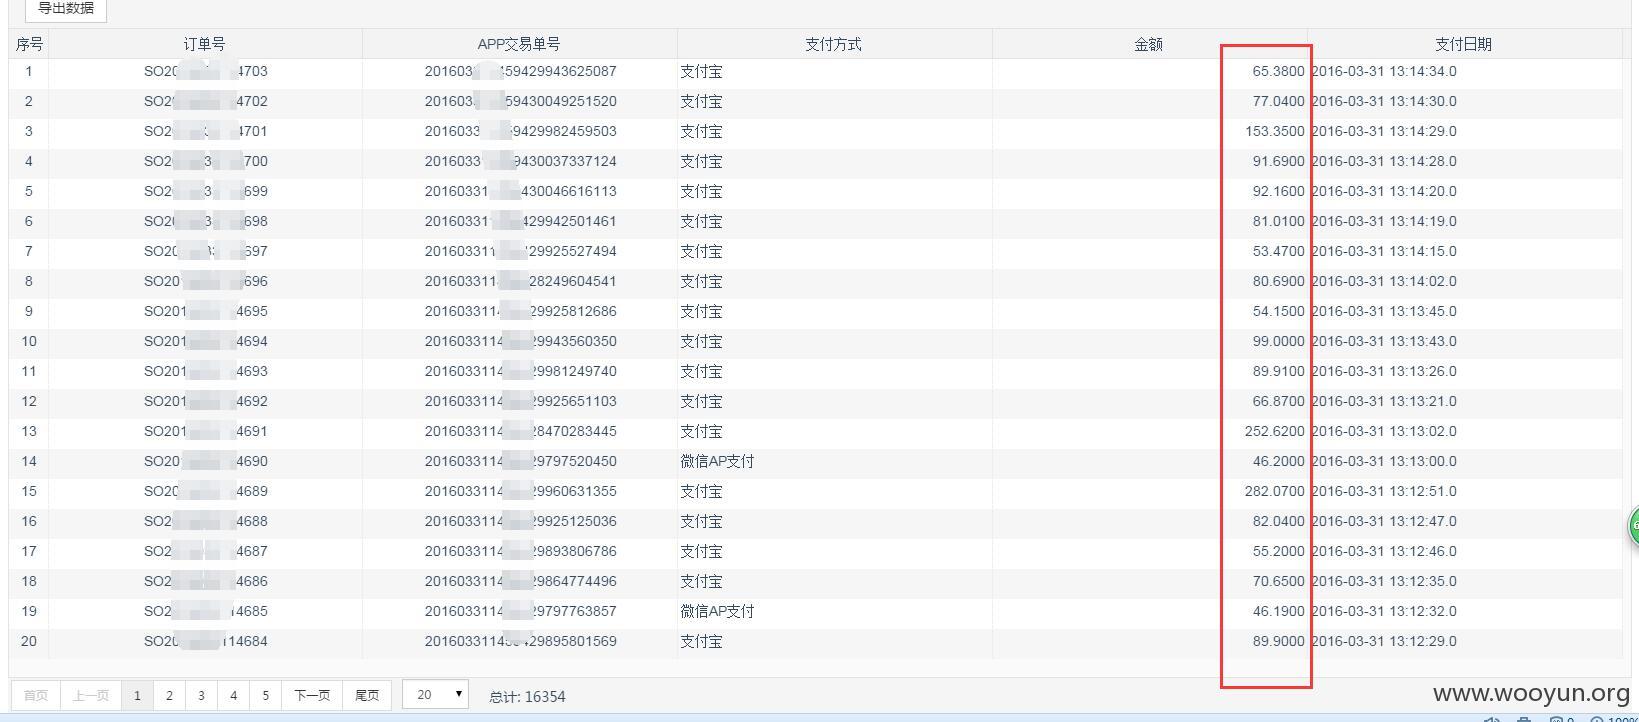Click the green floating icon at right edge
The height and width of the screenshot is (722, 1639).
(1633, 525)
